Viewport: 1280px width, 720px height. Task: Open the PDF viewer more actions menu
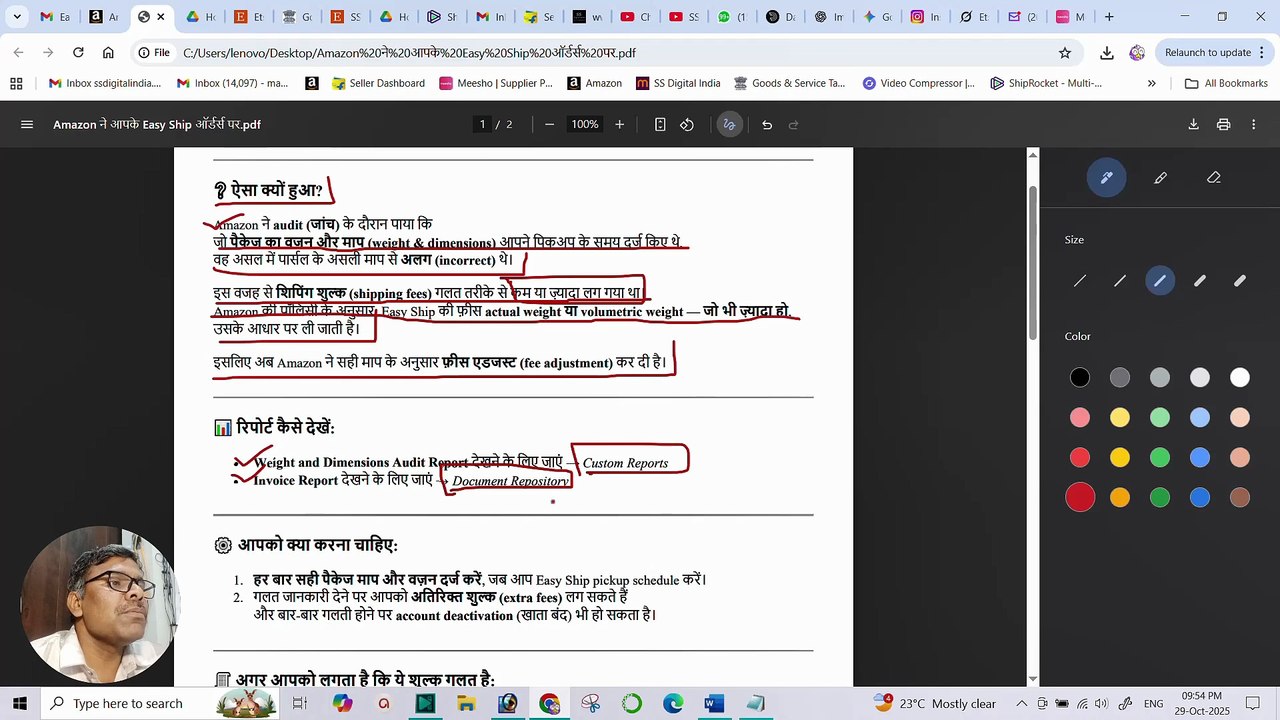pos(1253,125)
